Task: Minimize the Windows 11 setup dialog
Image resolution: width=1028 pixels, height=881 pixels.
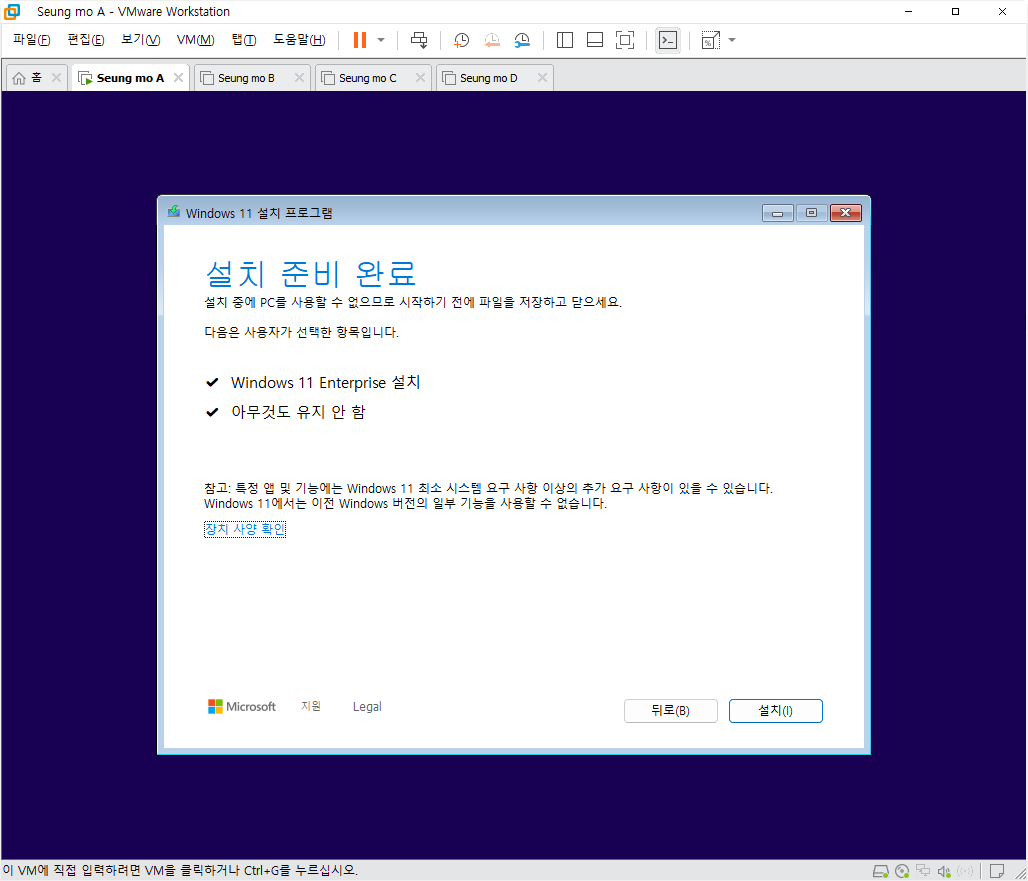Action: pos(778,213)
